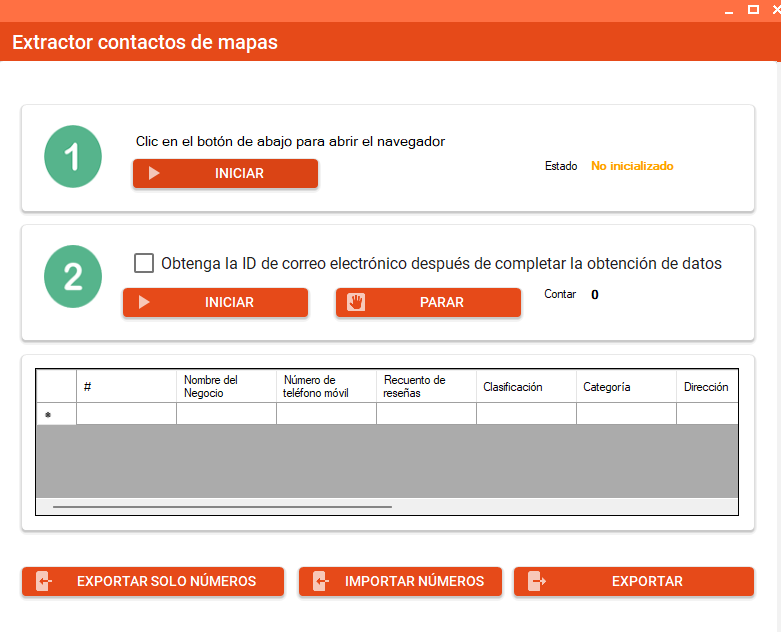Click the hand icon on the PARAR button
781x632 pixels.
coord(356,303)
